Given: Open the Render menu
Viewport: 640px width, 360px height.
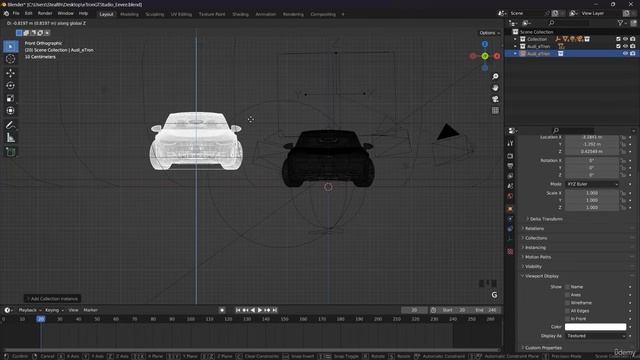Looking at the screenshot, I should point(45,13).
